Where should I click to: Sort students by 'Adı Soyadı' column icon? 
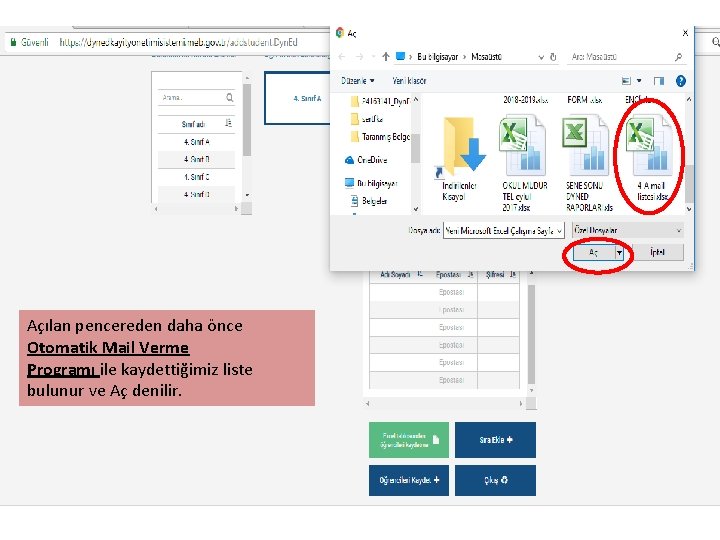[x=420, y=274]
